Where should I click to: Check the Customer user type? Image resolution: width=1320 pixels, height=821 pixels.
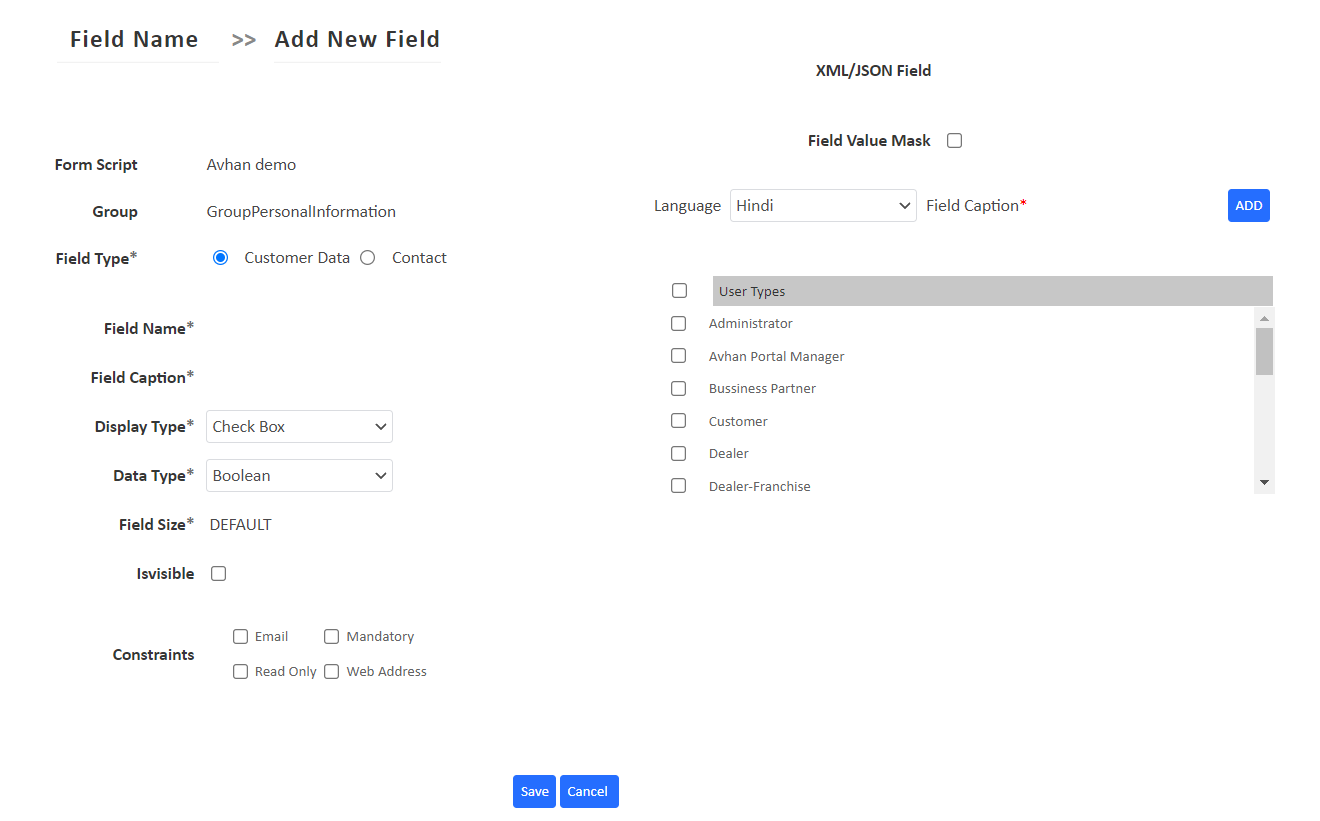coord(678,420)
